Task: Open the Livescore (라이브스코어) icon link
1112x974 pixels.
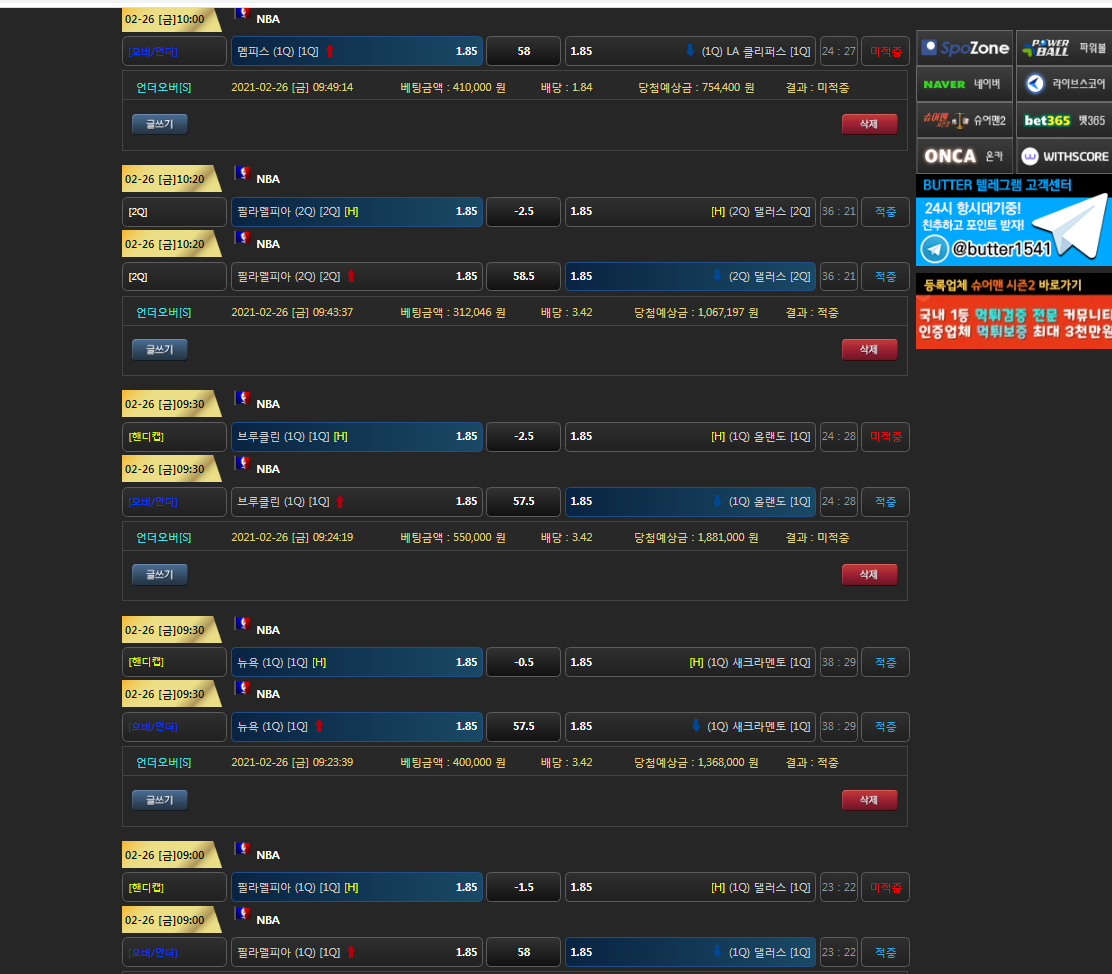Action: click(1064, 85)
